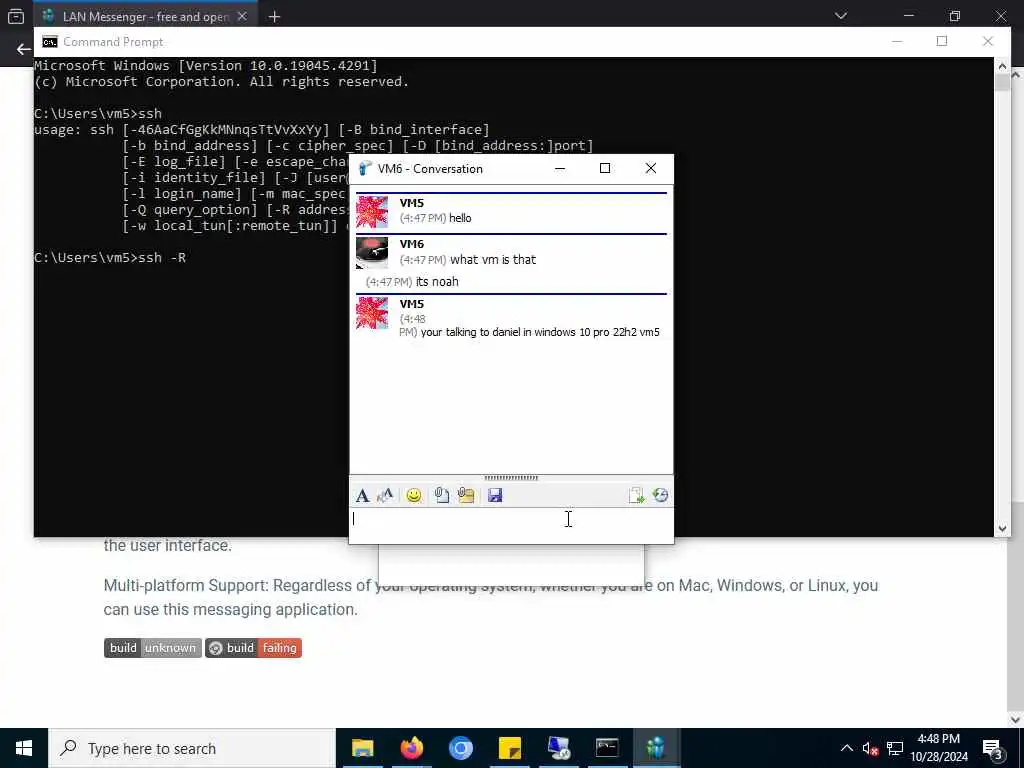Image resolution: width=1024 pixels, height=768 pixels.
Task: Click the taskbar search box
Action: click(192, 748)
